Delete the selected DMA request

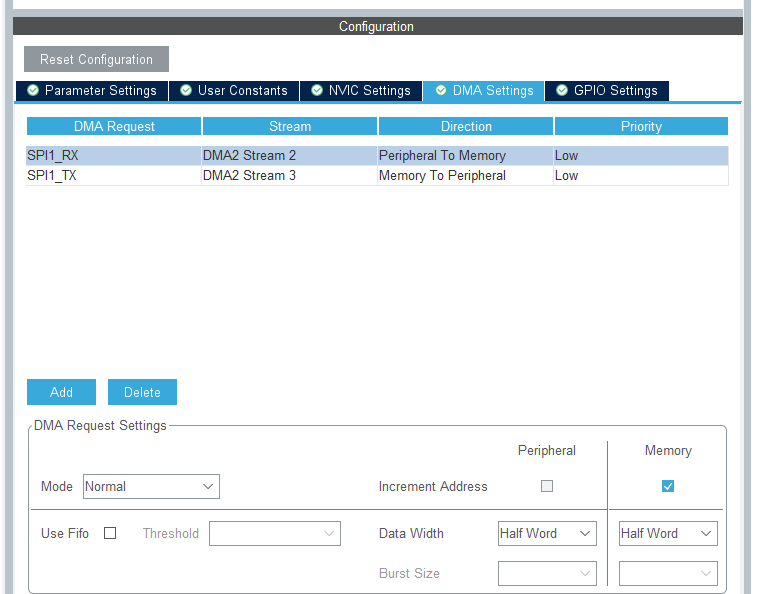tap(142, 392)
